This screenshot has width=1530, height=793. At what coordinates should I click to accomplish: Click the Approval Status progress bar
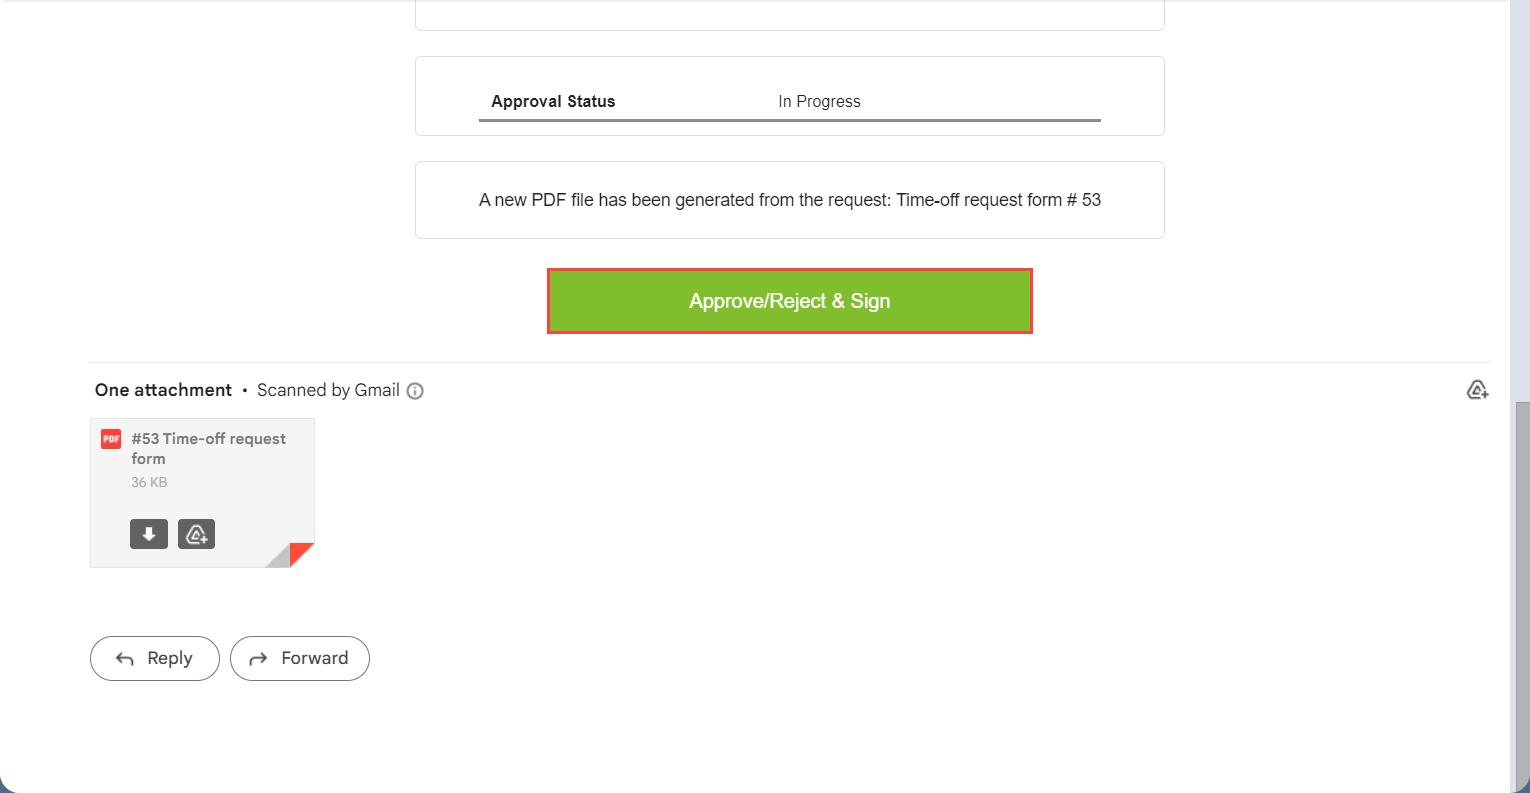point(789,119)
